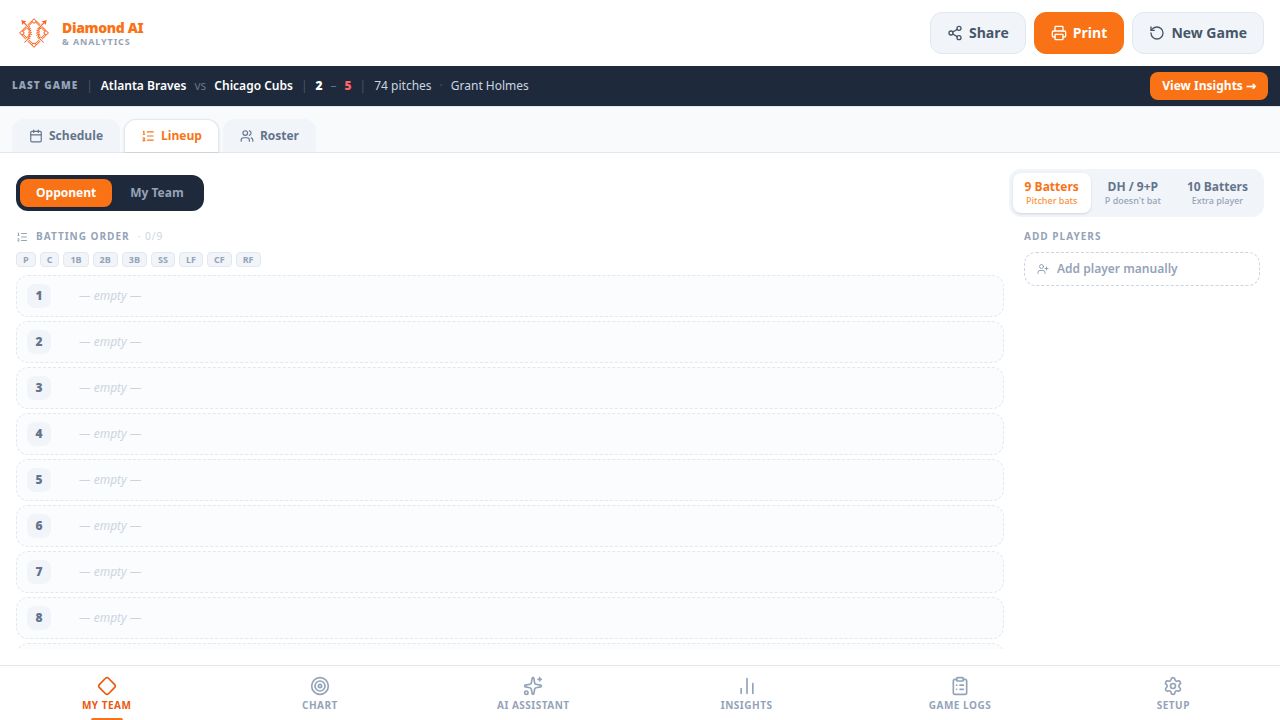Viewport: 1280px width, 720px height.
Task: Switch to the Schedule tab
Action: (66, 136)
